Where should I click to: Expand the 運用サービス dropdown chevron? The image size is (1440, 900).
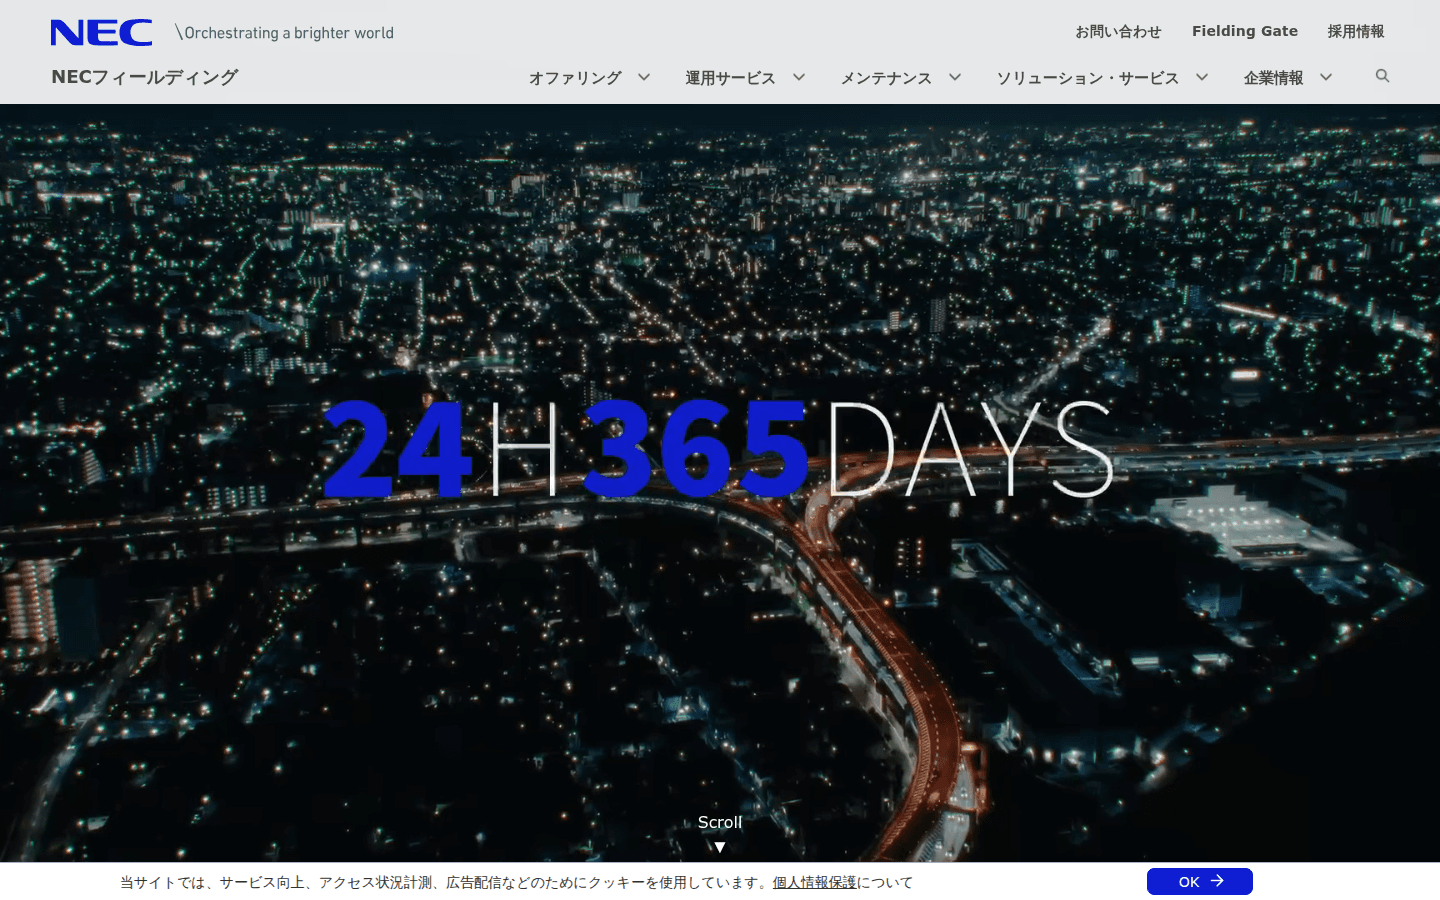[799, 77]
